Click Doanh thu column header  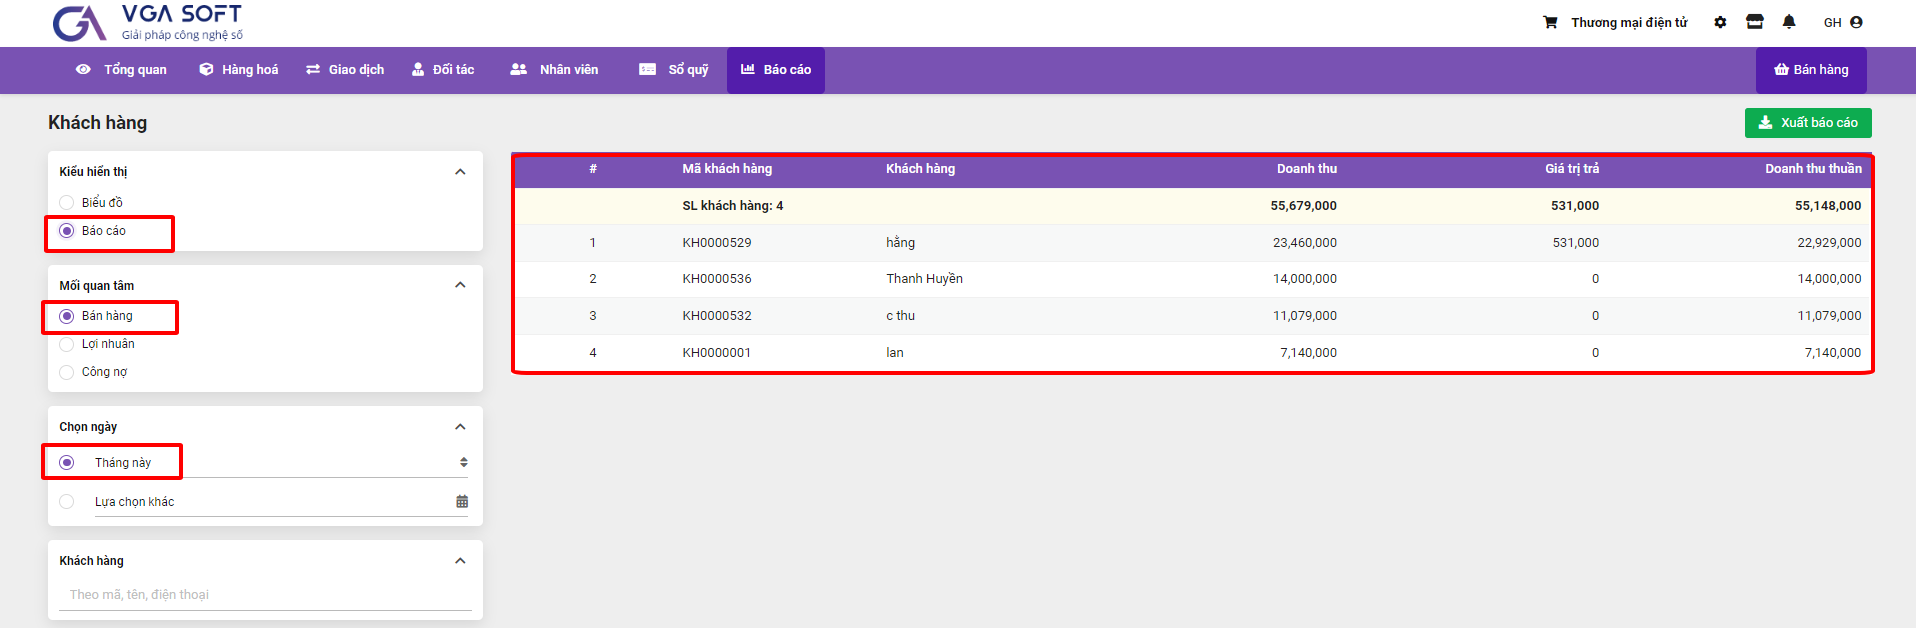[x=1306, y=169]
